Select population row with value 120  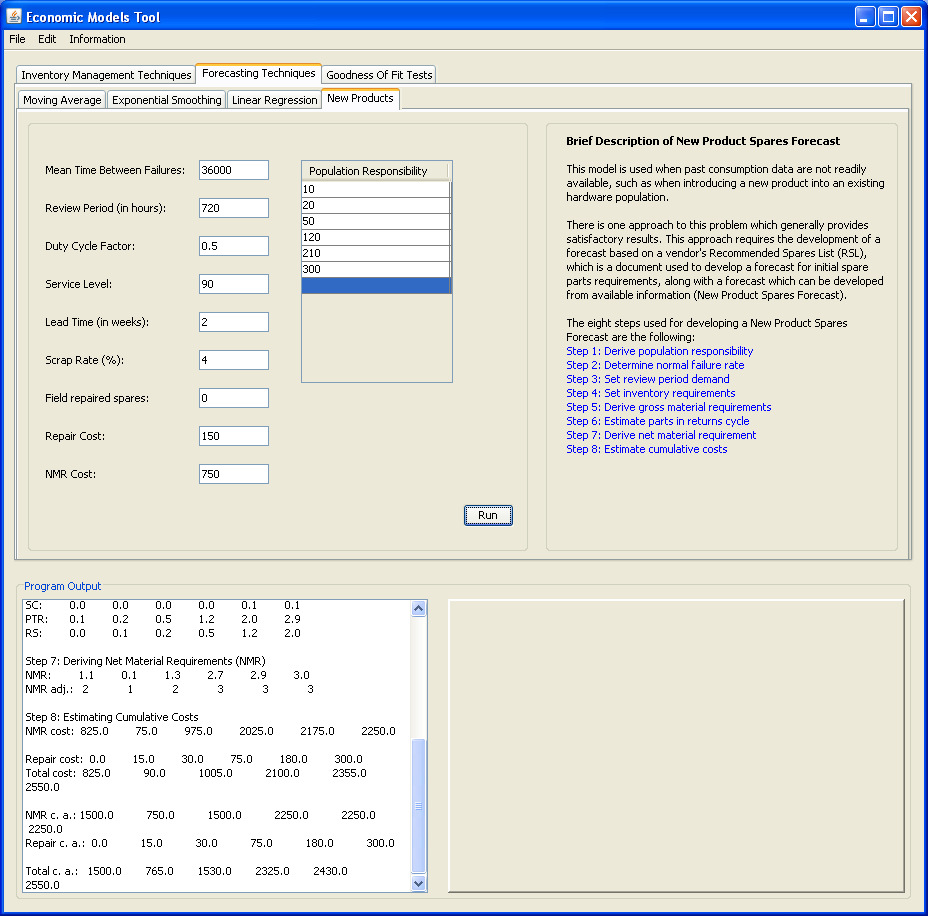[376, 237]
